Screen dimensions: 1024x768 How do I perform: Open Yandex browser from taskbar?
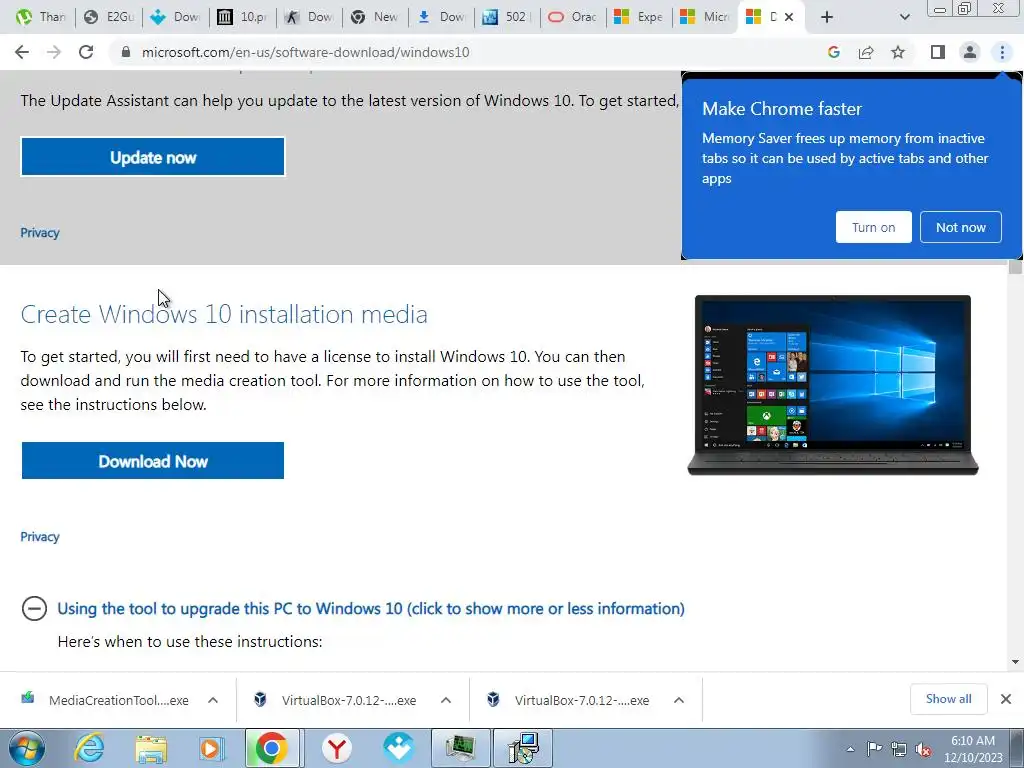point(336,748)
